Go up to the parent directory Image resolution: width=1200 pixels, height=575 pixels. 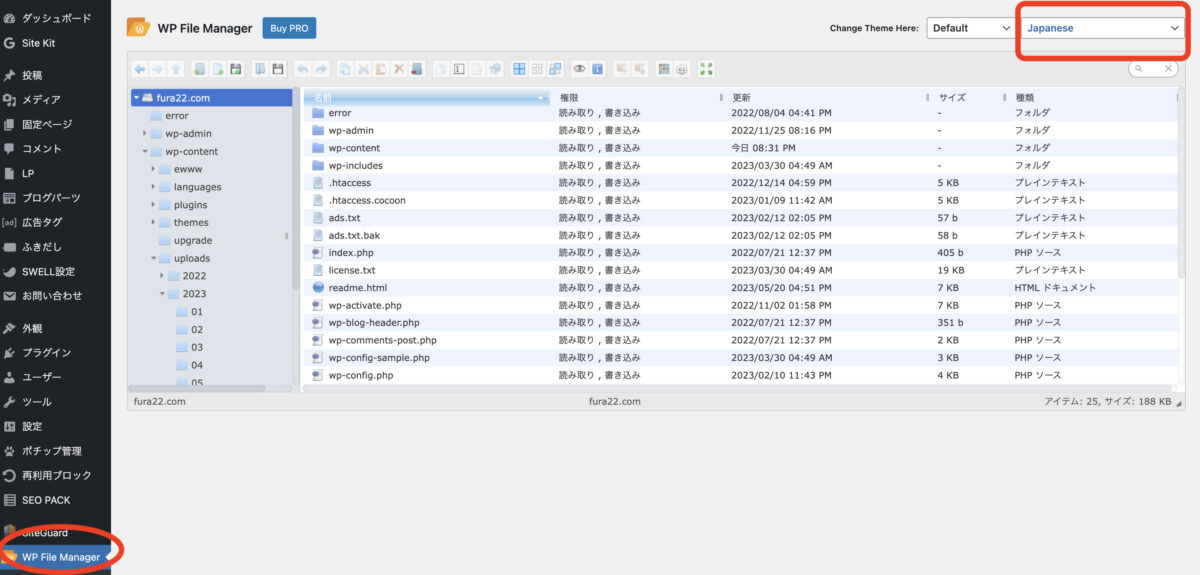[x=175, y=69]
